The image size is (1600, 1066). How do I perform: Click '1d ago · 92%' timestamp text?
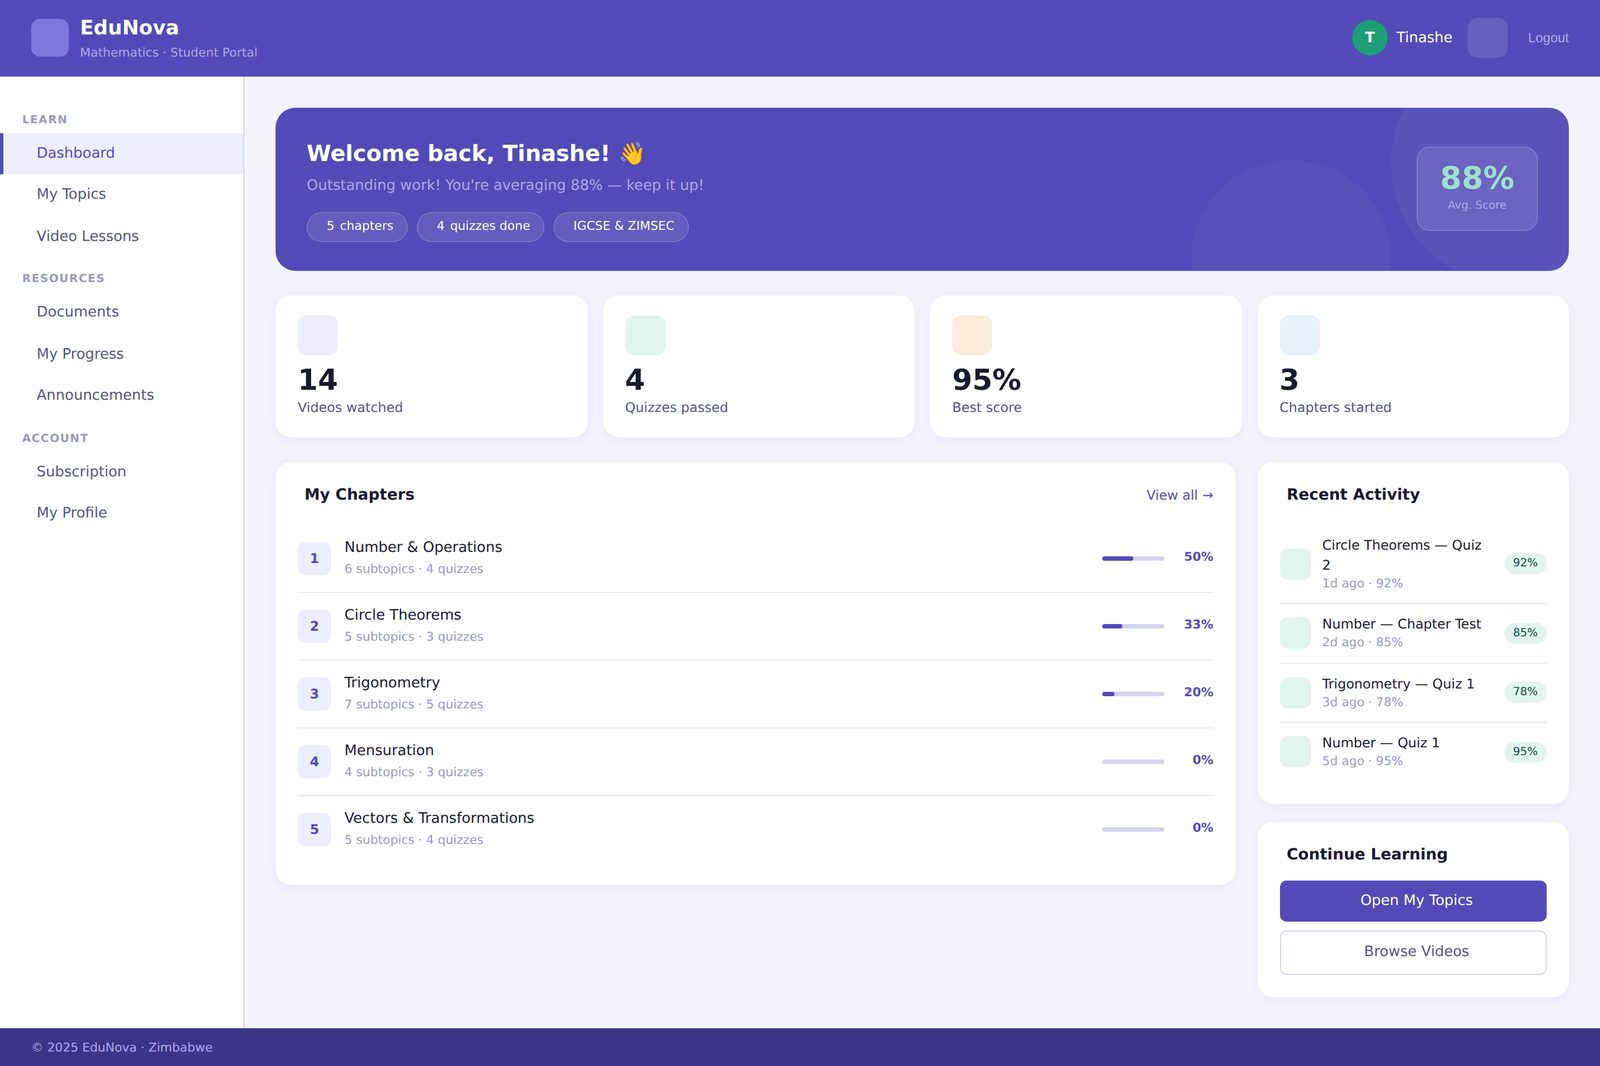click(x=1362, y=584)
